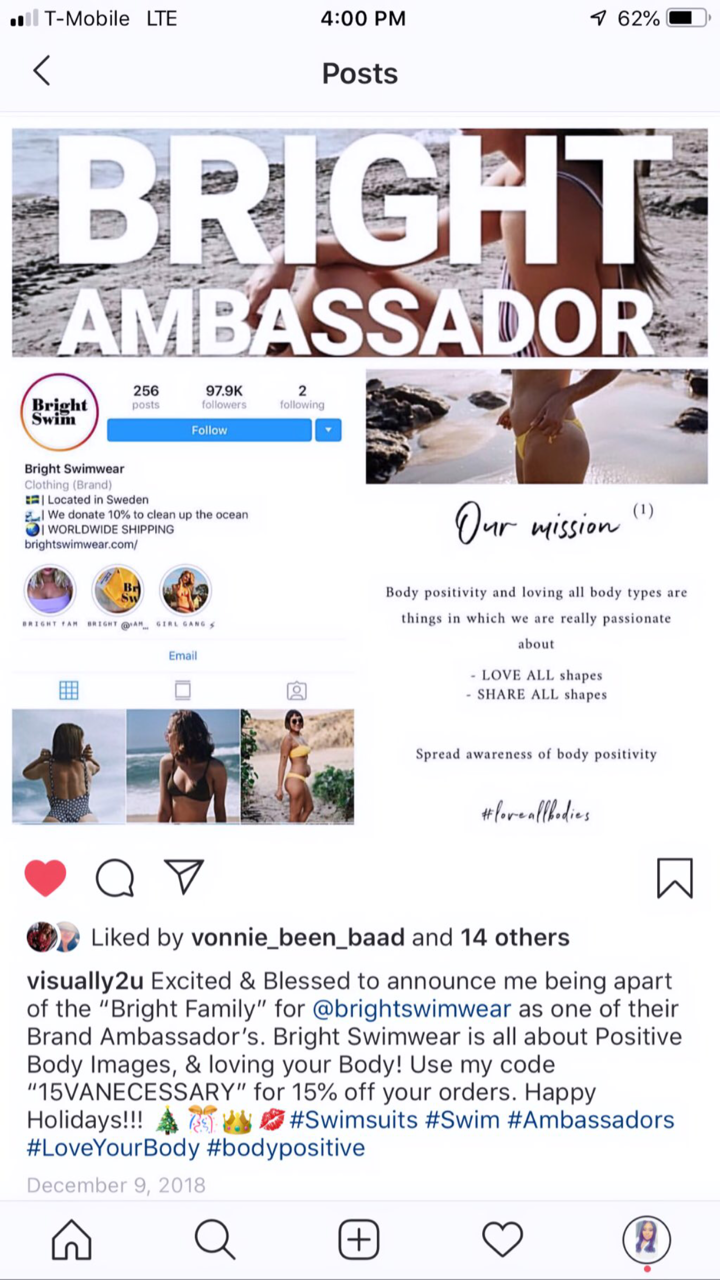Open the comment bubble icon
The width and height of the screenshot is (720, 1280).
pyautogui.click(x=115, y=878)
